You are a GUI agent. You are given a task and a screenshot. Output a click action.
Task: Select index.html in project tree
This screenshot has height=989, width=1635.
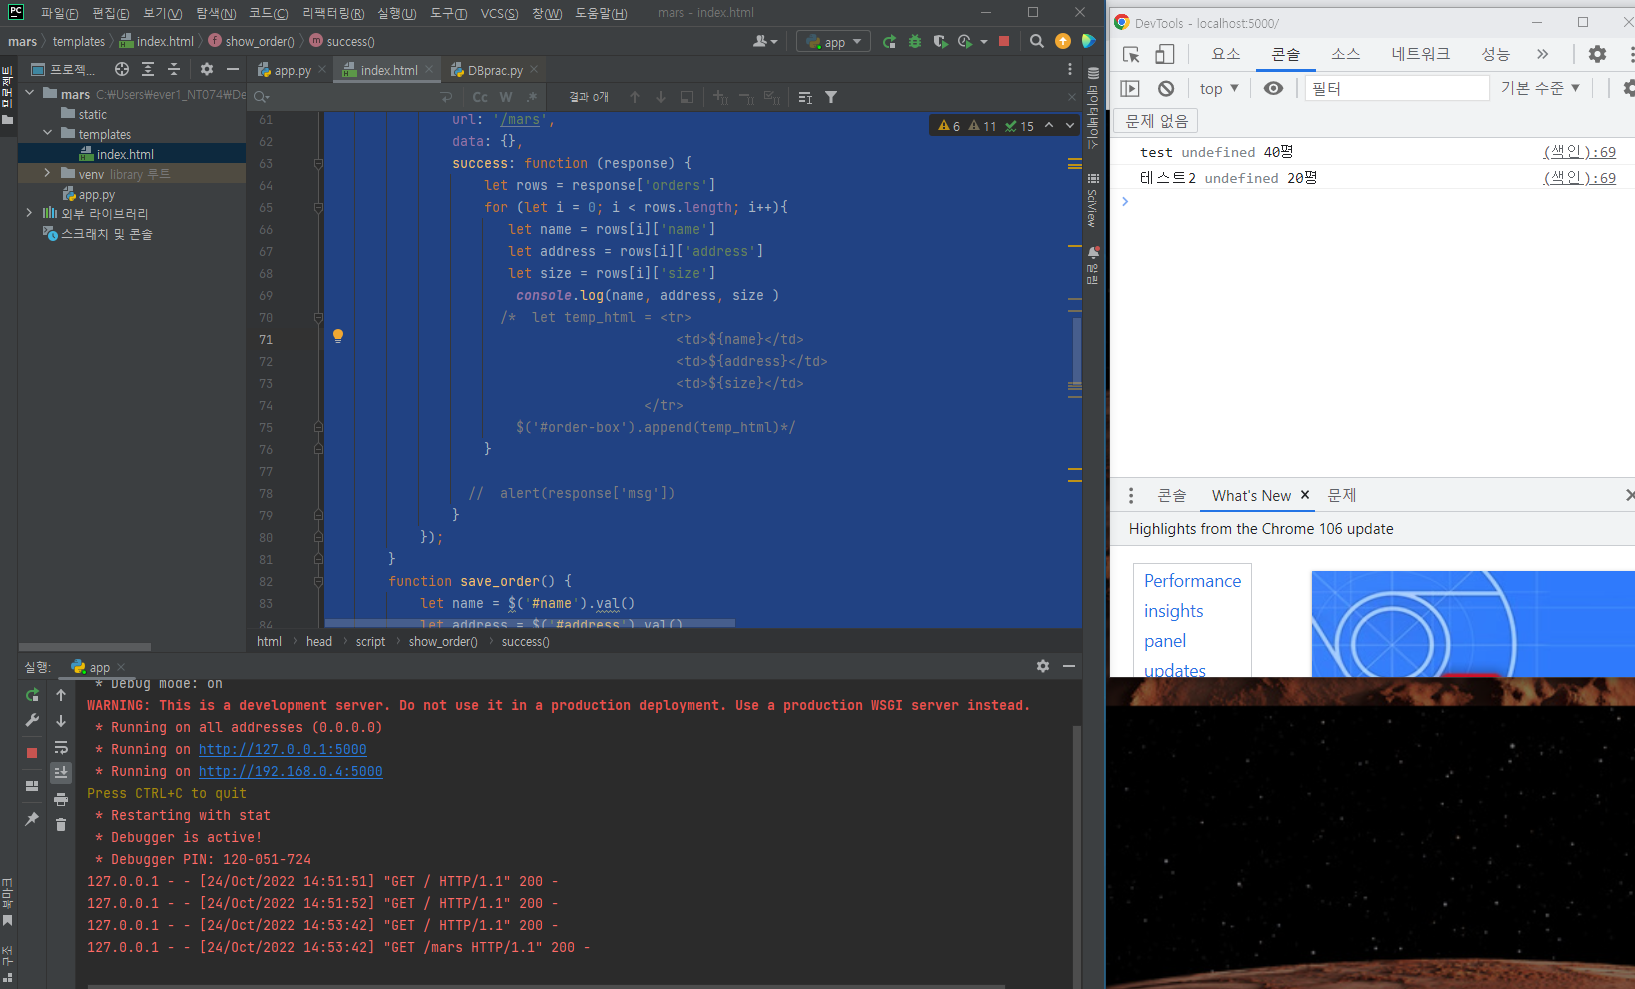[125, 154]
